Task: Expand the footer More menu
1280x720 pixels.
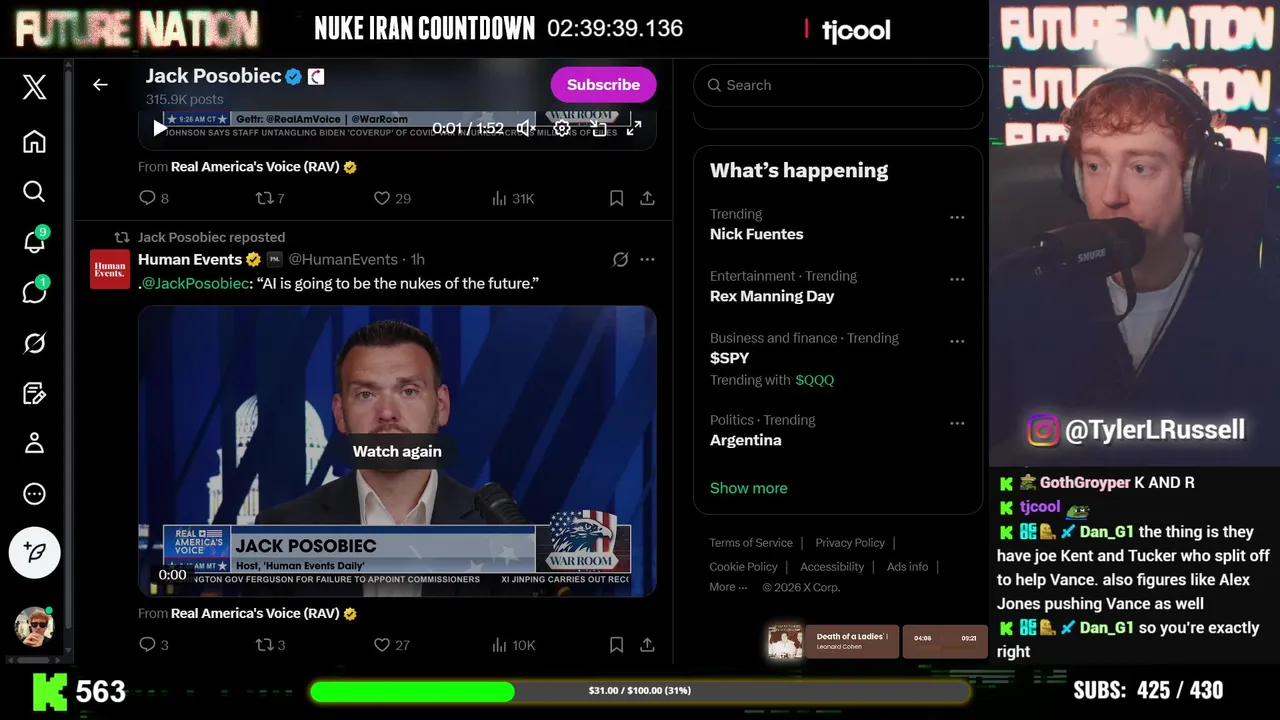Action: click(x=728, y=587)
